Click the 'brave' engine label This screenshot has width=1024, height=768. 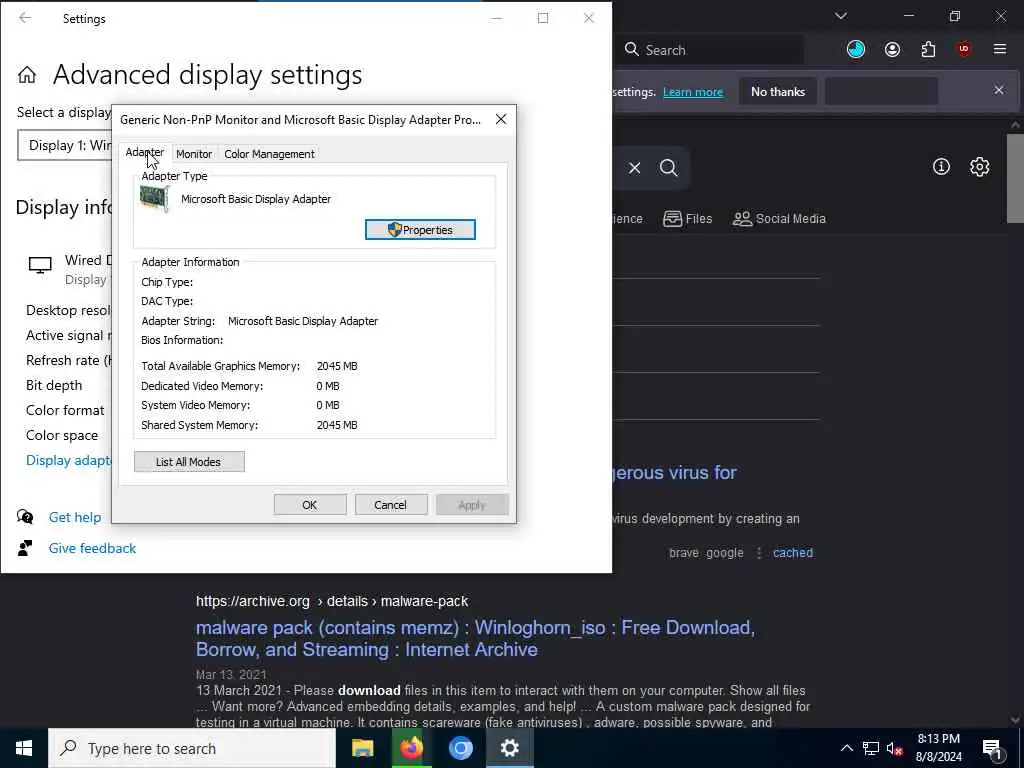pyautogui.click(x=684, y=553)
